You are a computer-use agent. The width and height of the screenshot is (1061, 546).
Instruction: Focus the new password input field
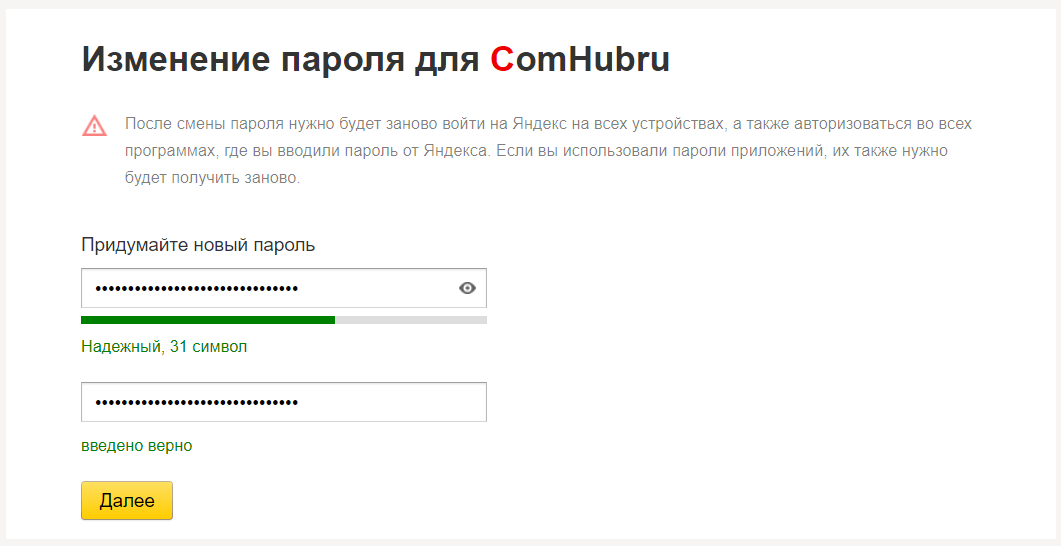284,288
